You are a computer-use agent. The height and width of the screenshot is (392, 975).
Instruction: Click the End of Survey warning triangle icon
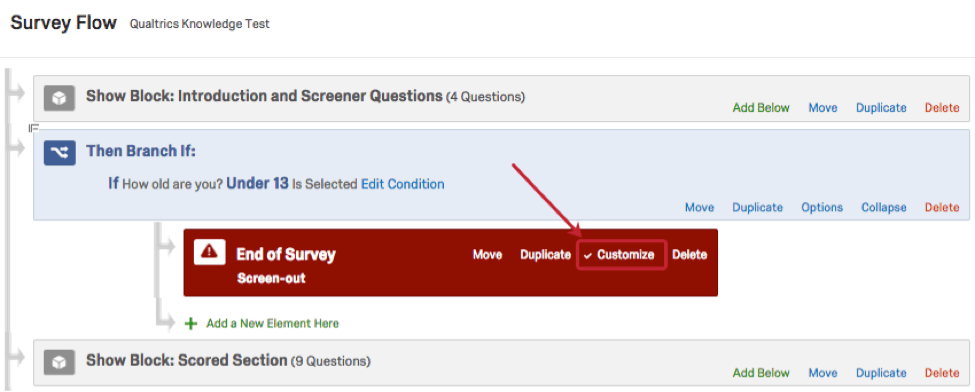tap(210, 251)
